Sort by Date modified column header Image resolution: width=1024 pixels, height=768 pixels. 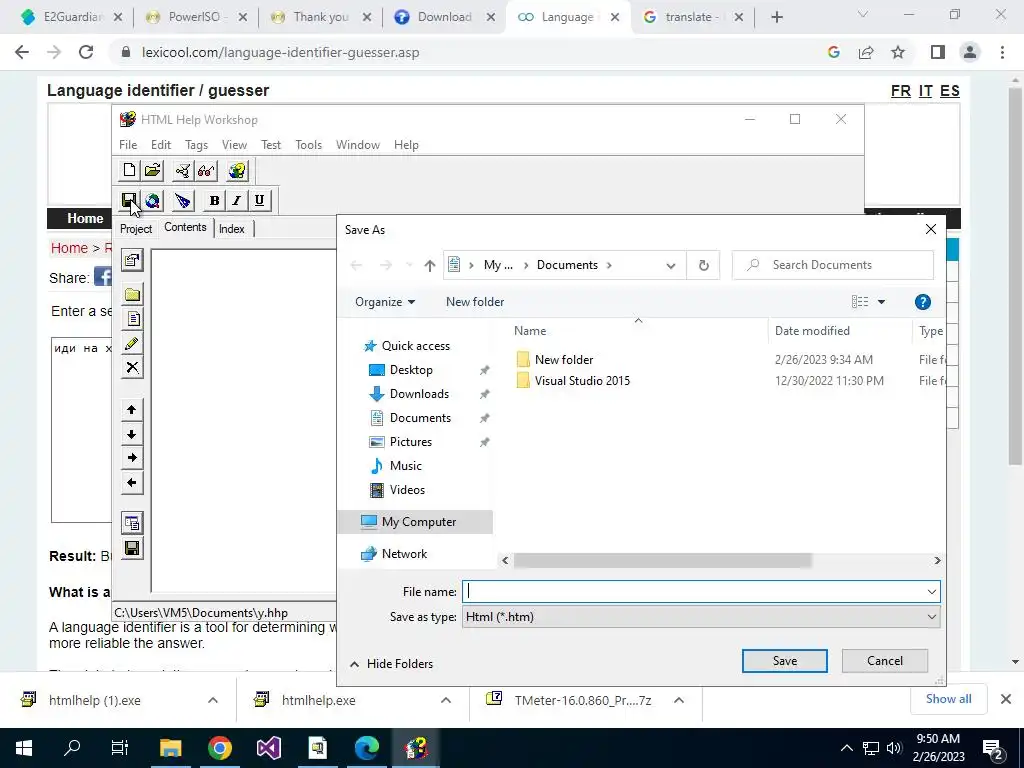click(x=812, y=331)
